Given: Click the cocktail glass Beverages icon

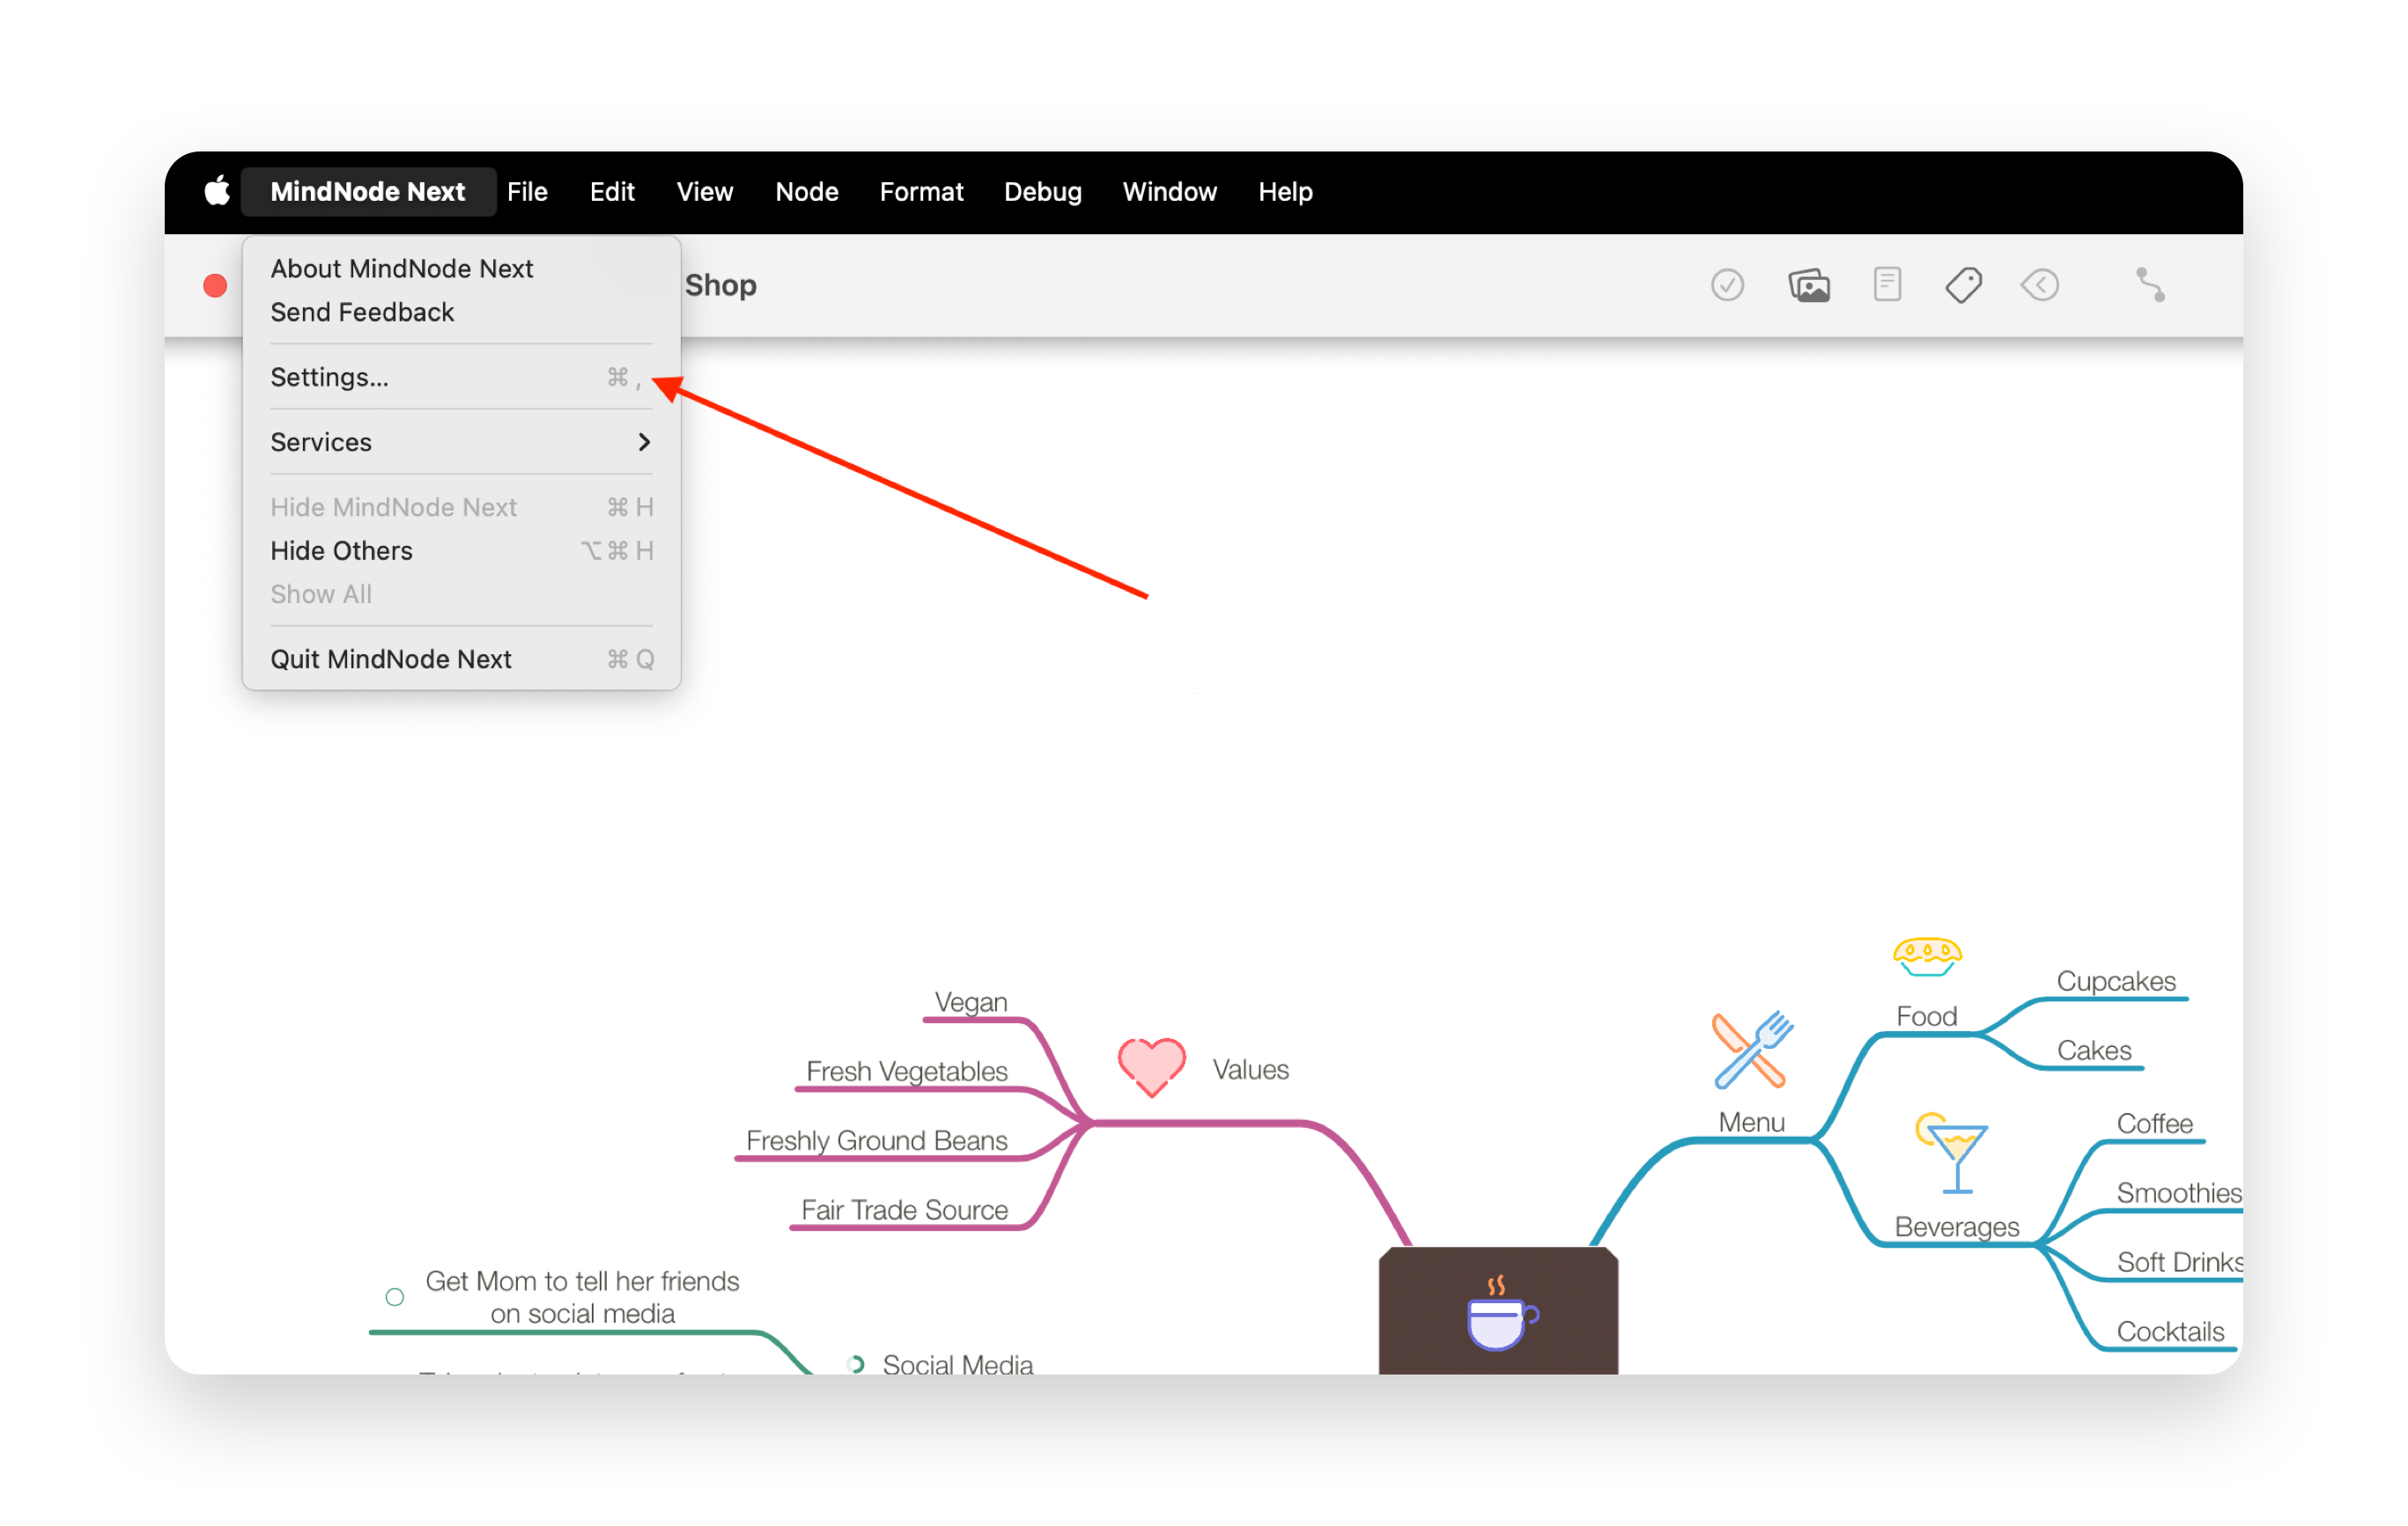Looking at the screenshot, I should coord(1952,1153).
